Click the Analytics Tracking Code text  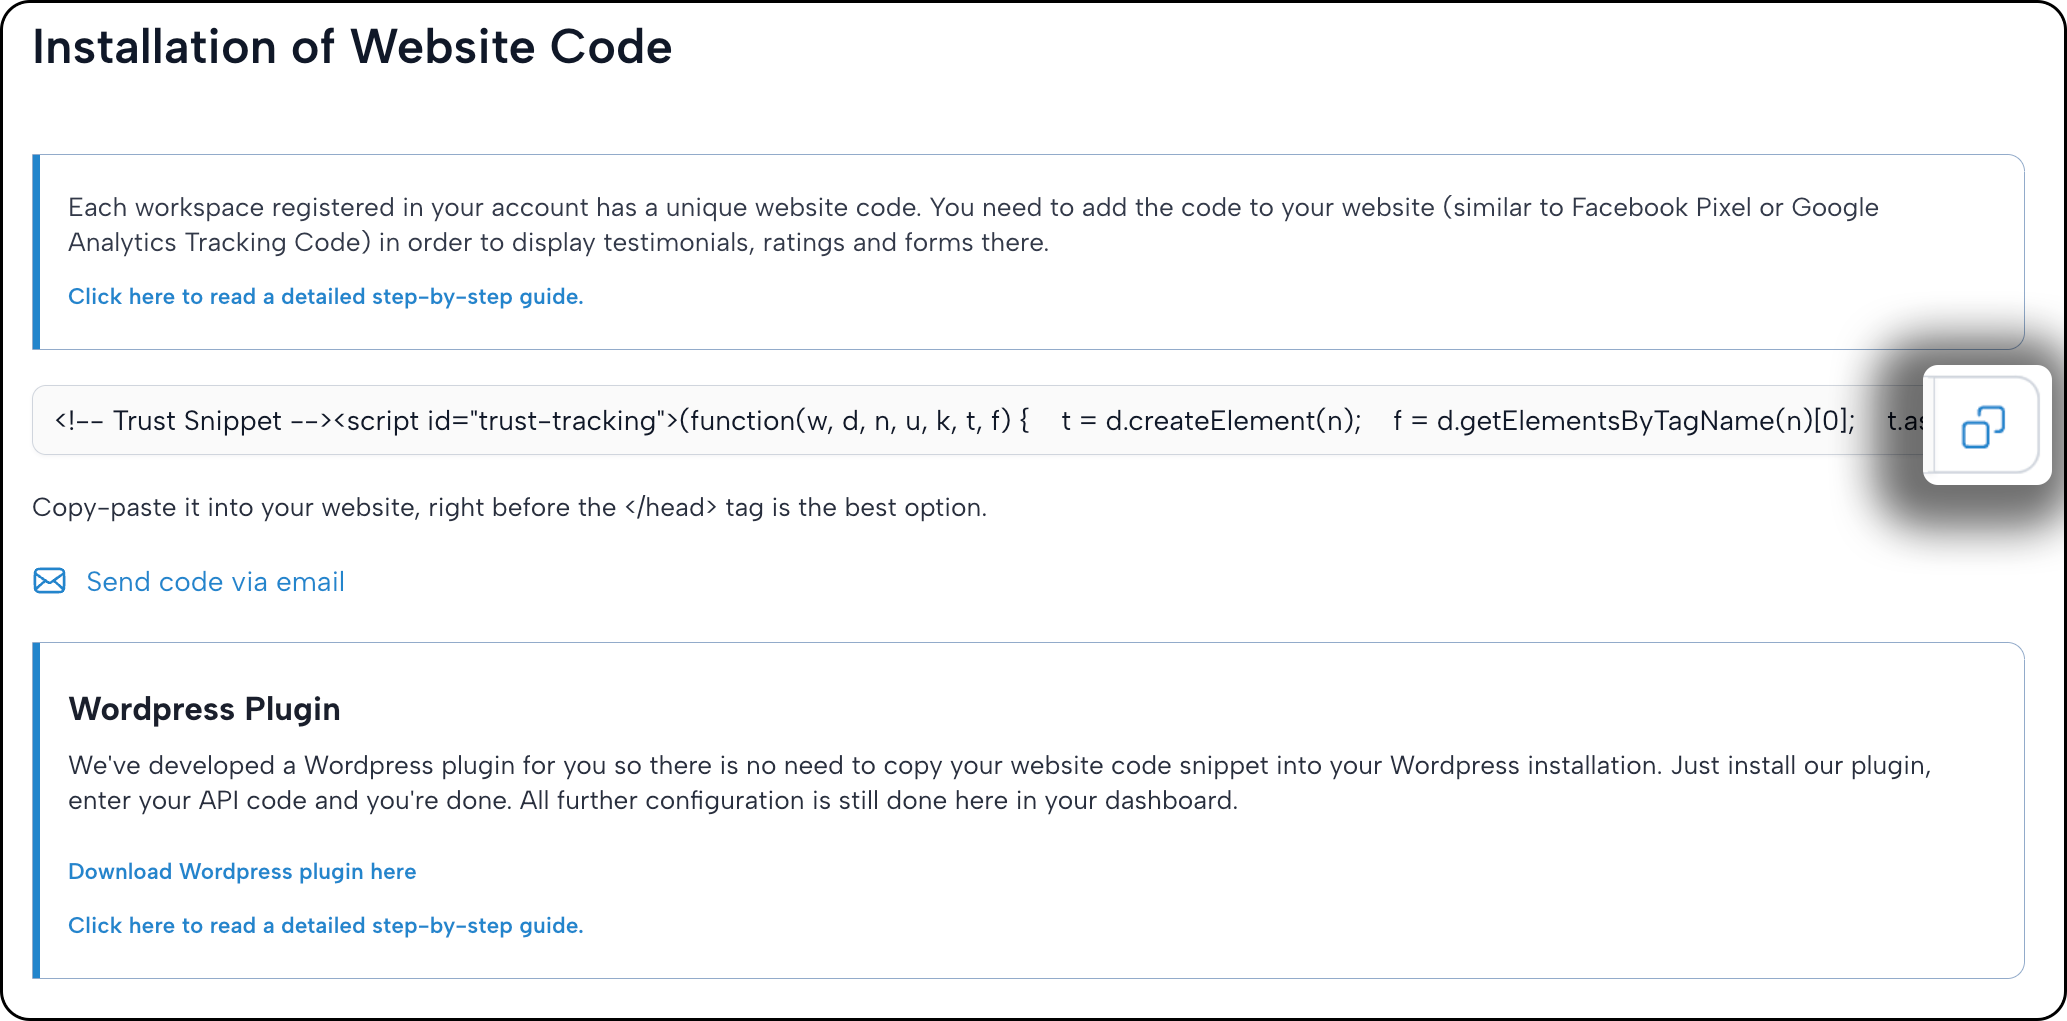(x=213, y=243)
